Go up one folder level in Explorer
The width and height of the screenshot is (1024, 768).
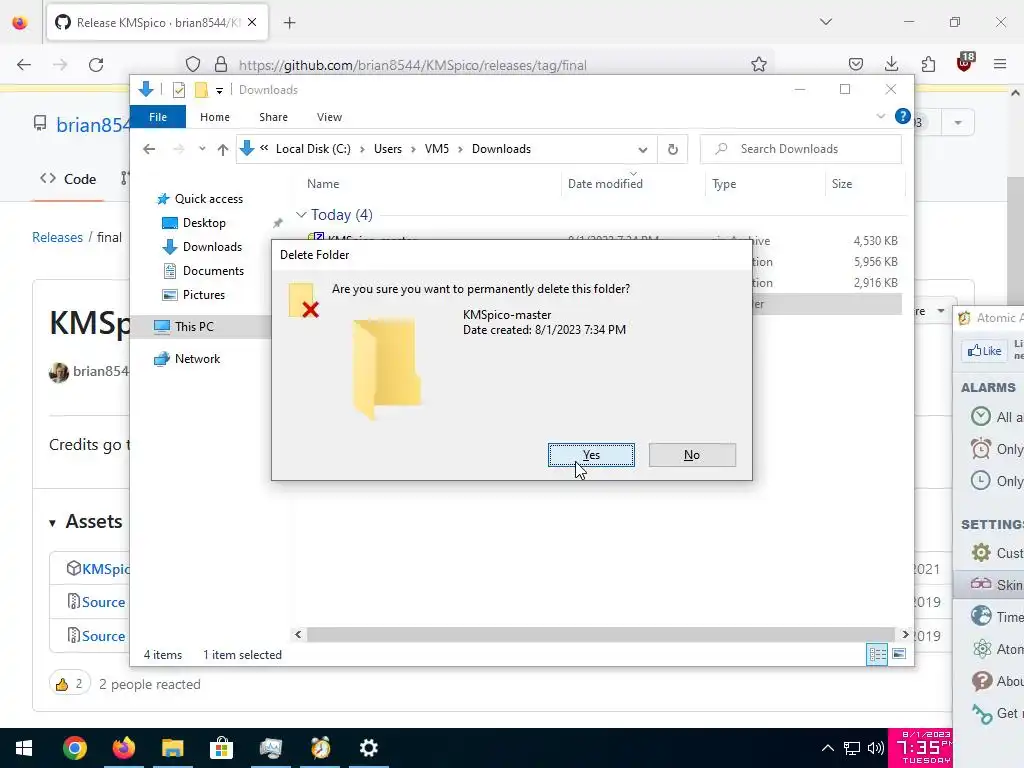tap(223, 150)
